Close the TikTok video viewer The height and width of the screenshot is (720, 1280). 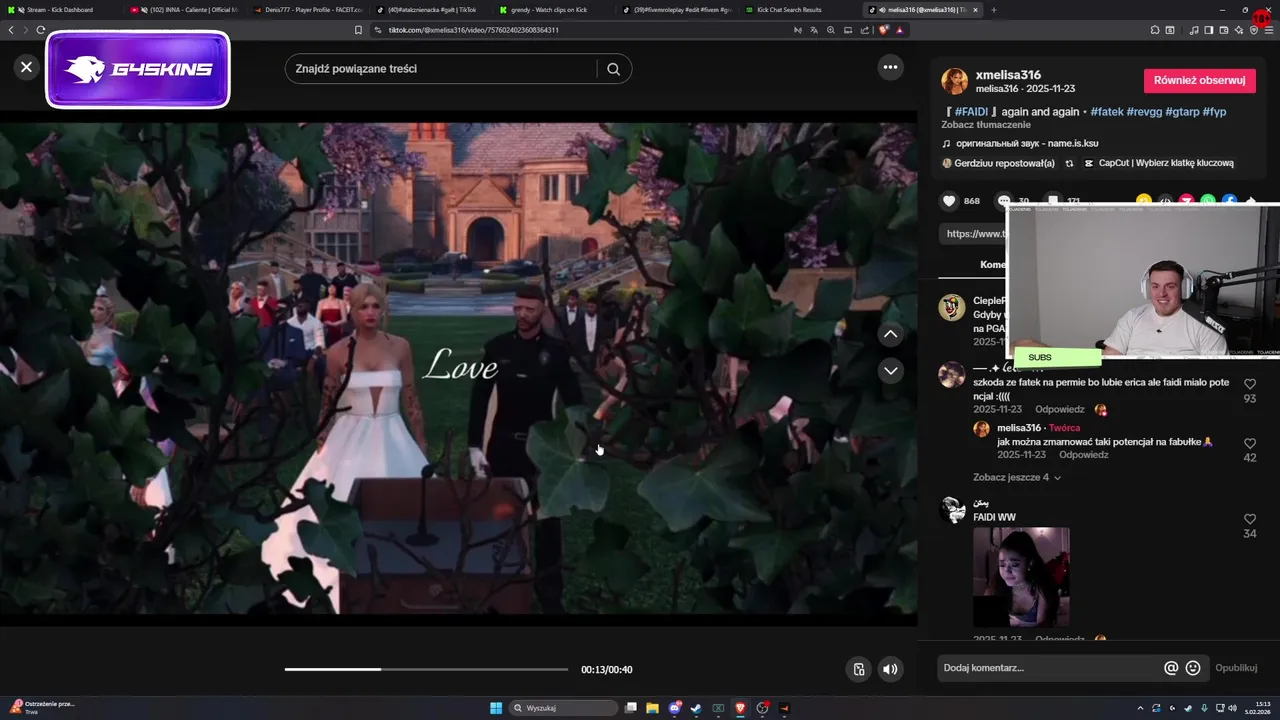26,67
